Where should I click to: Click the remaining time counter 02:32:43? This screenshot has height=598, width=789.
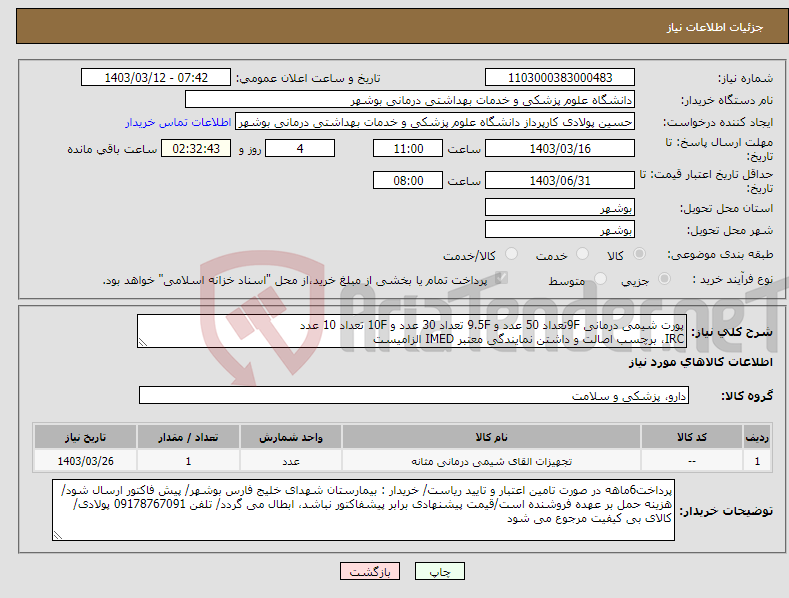click(196, 148)
